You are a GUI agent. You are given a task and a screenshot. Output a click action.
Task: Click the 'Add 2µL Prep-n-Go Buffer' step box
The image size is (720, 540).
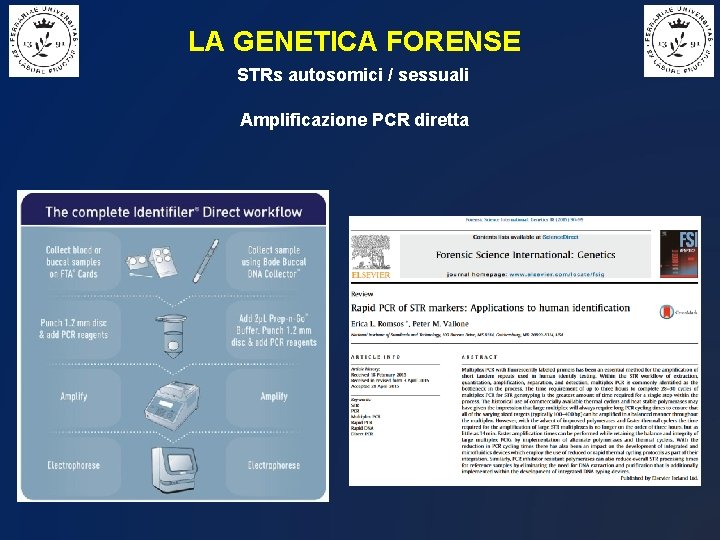(x=274, y=330)
